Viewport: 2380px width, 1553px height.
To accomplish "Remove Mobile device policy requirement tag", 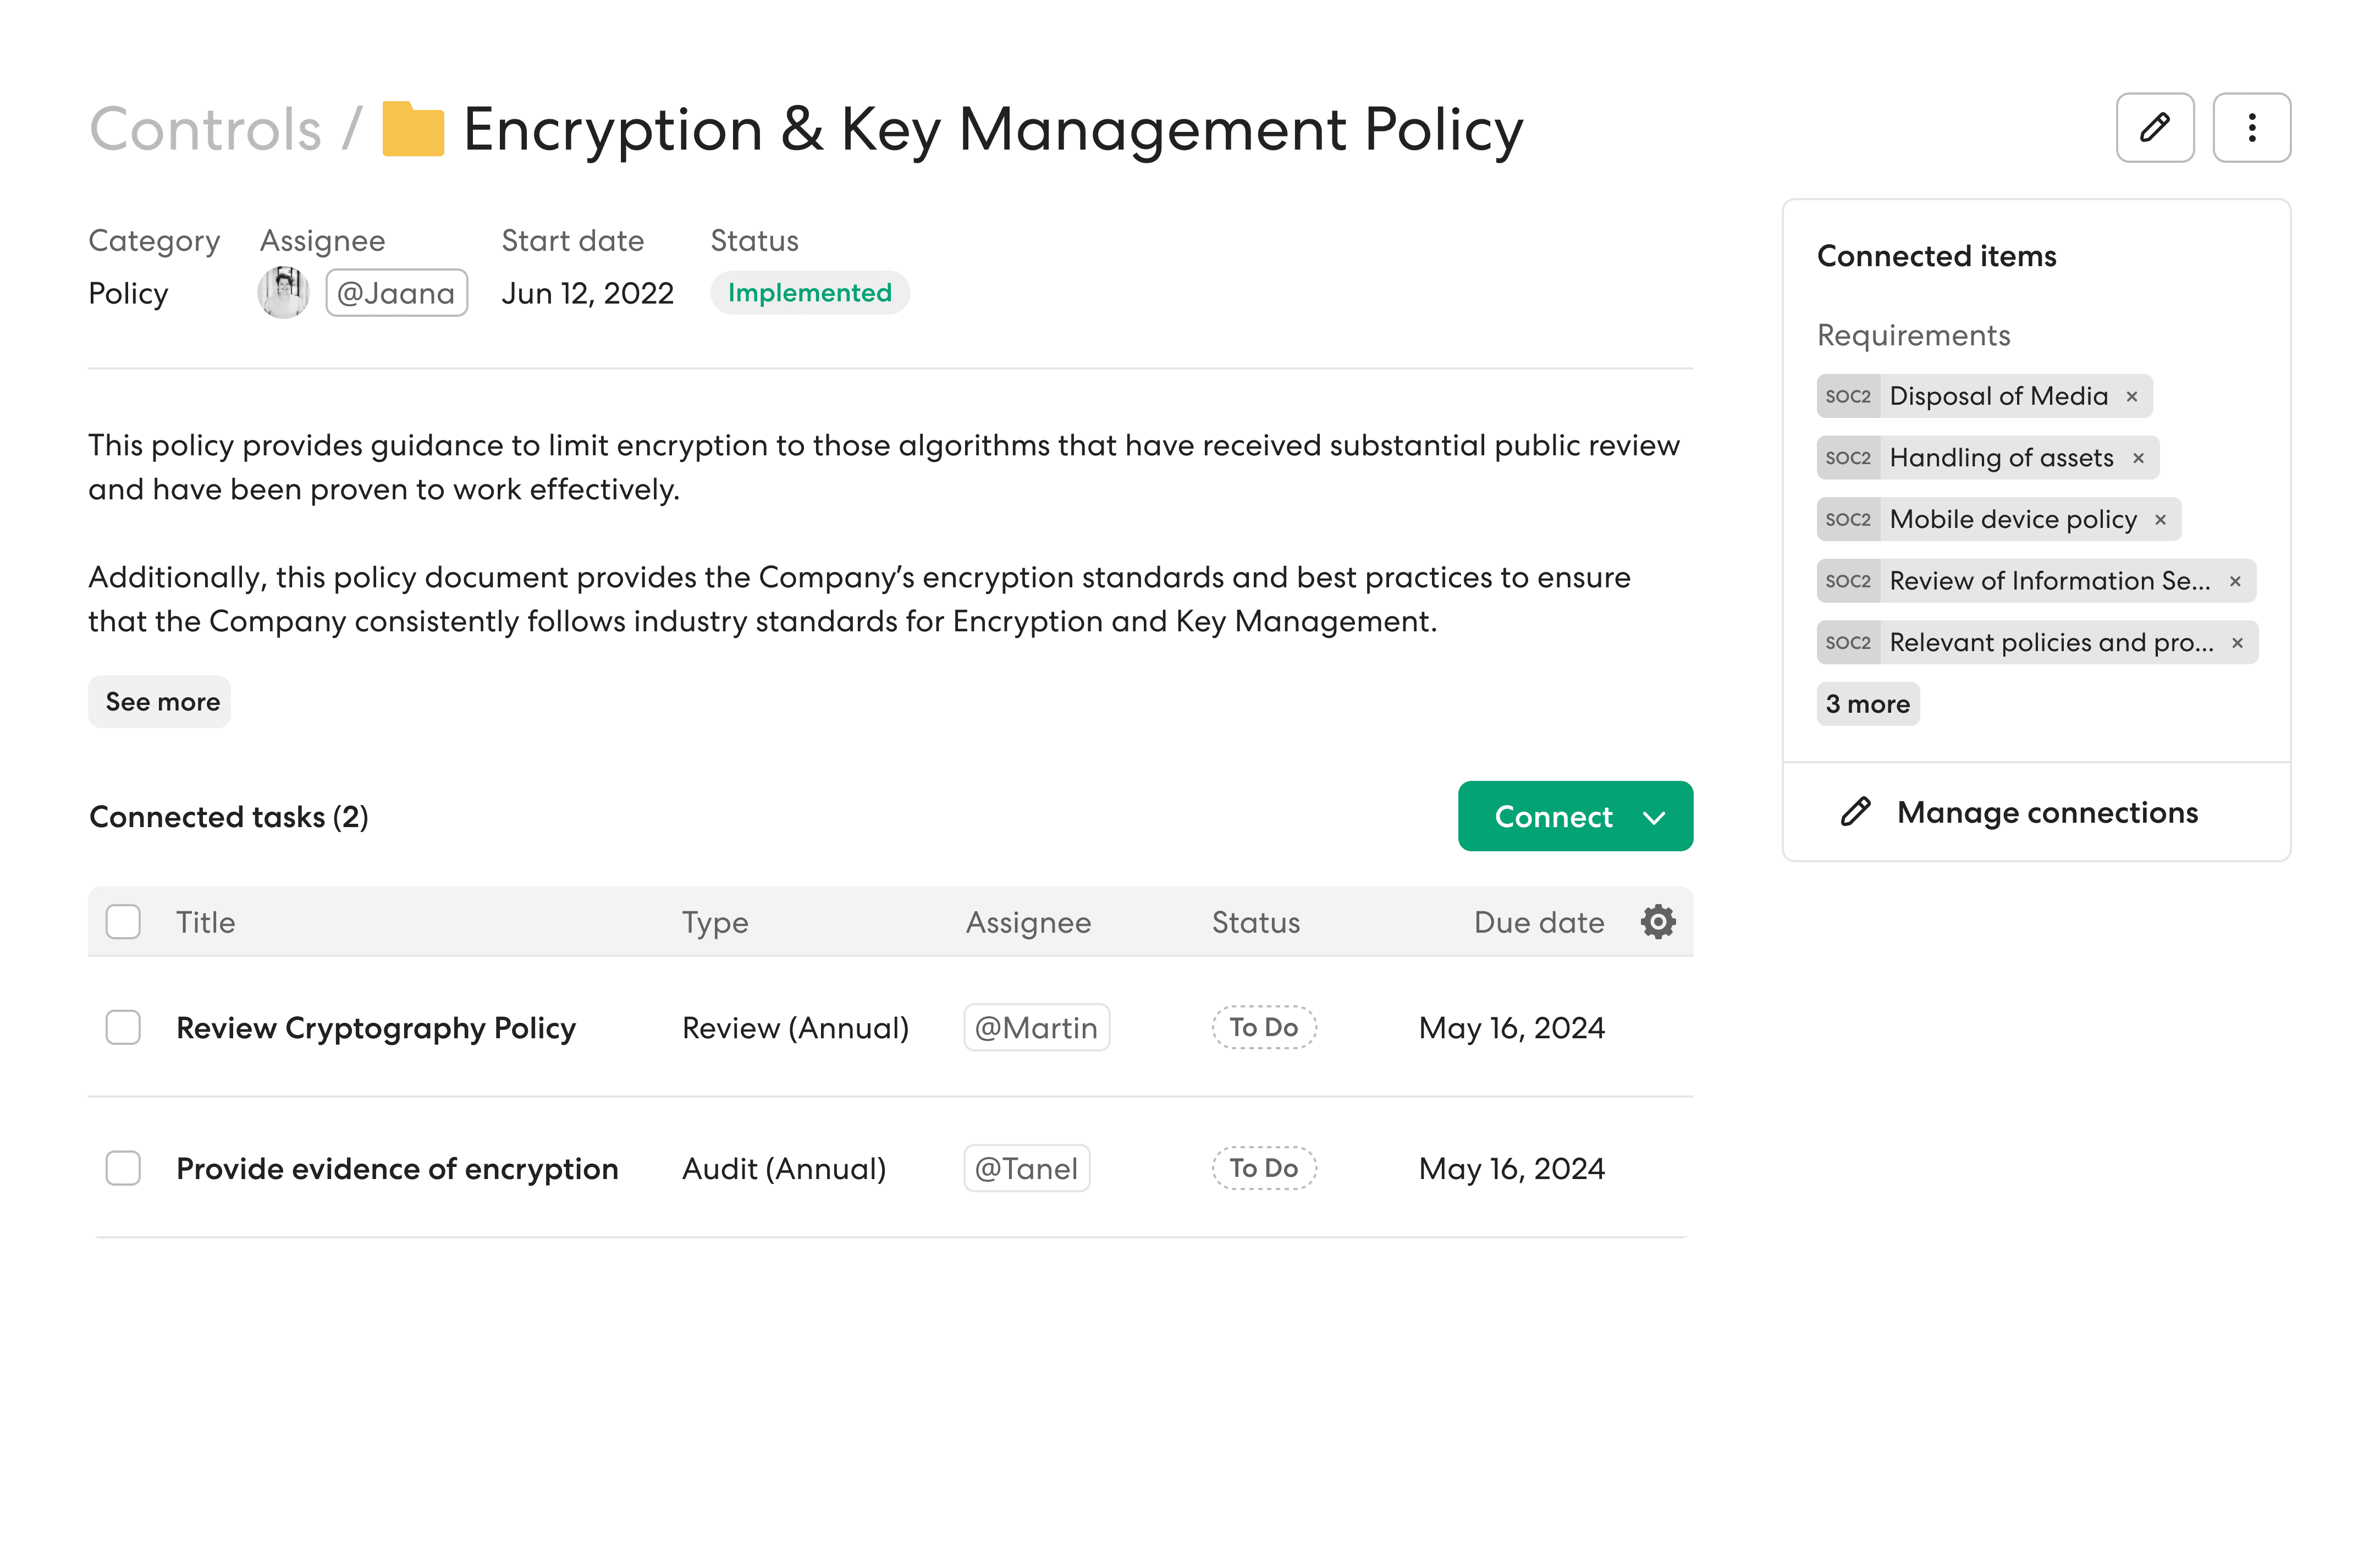I will click(2160, 520).
